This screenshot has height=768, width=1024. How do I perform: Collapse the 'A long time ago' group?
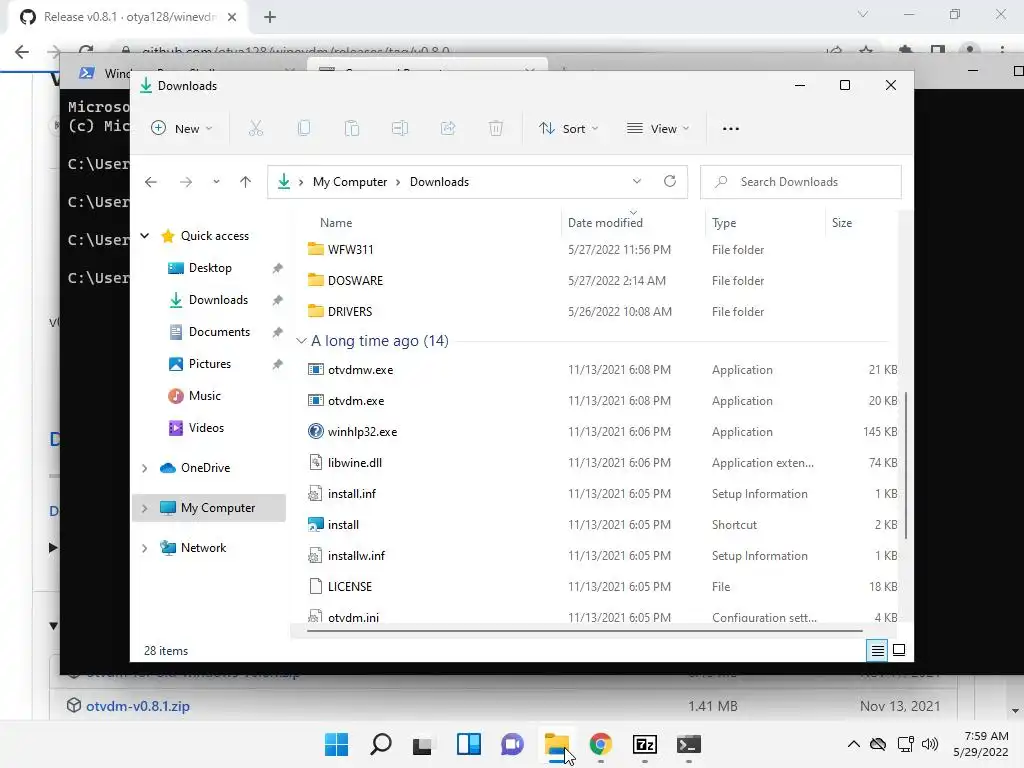click(301, 341)
